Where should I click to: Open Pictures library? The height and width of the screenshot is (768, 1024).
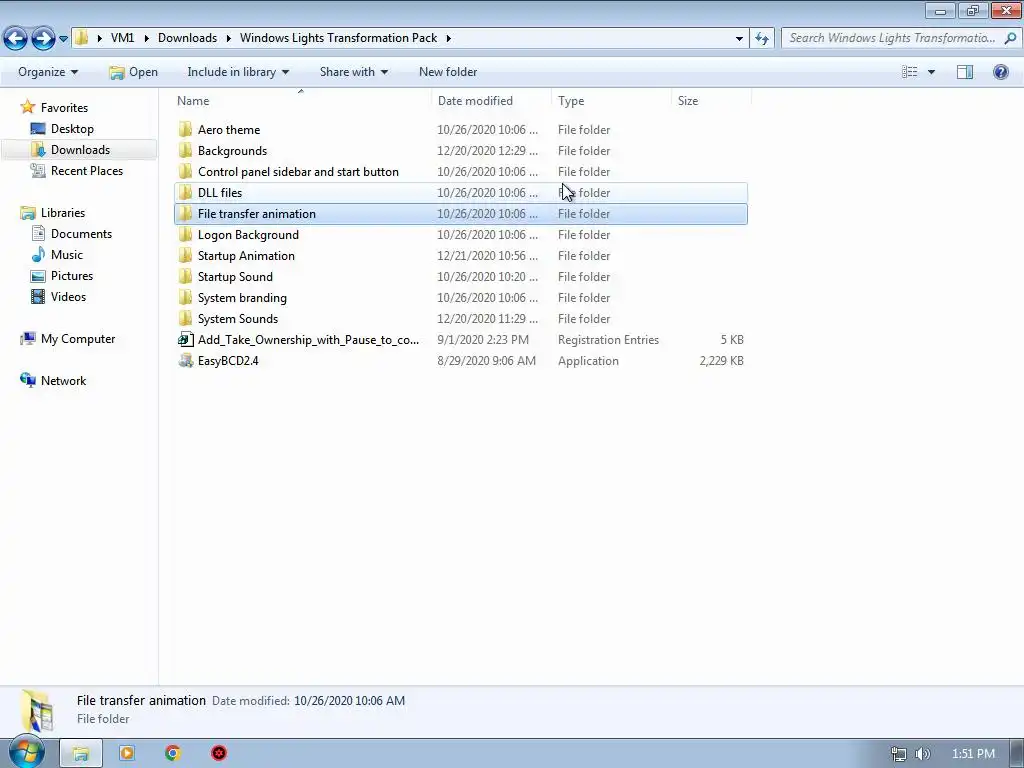click(x=72, y=276)
